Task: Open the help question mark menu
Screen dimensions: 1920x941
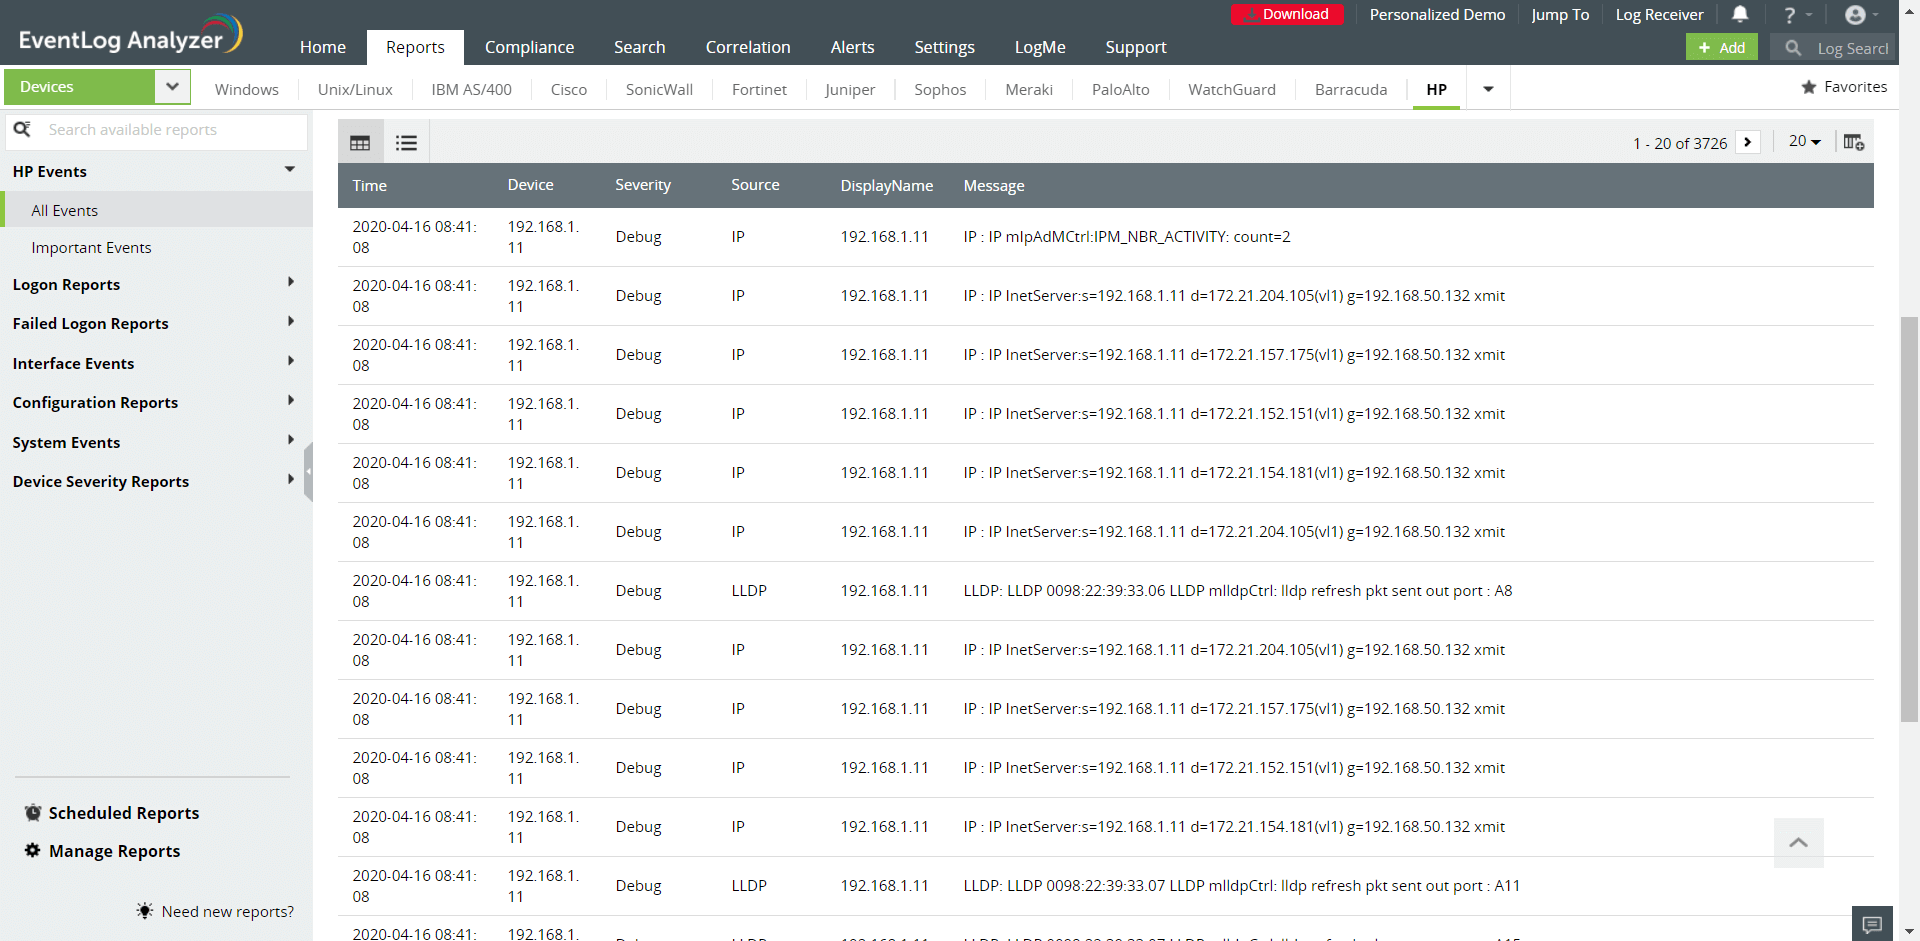Action: click(1797, 15)
